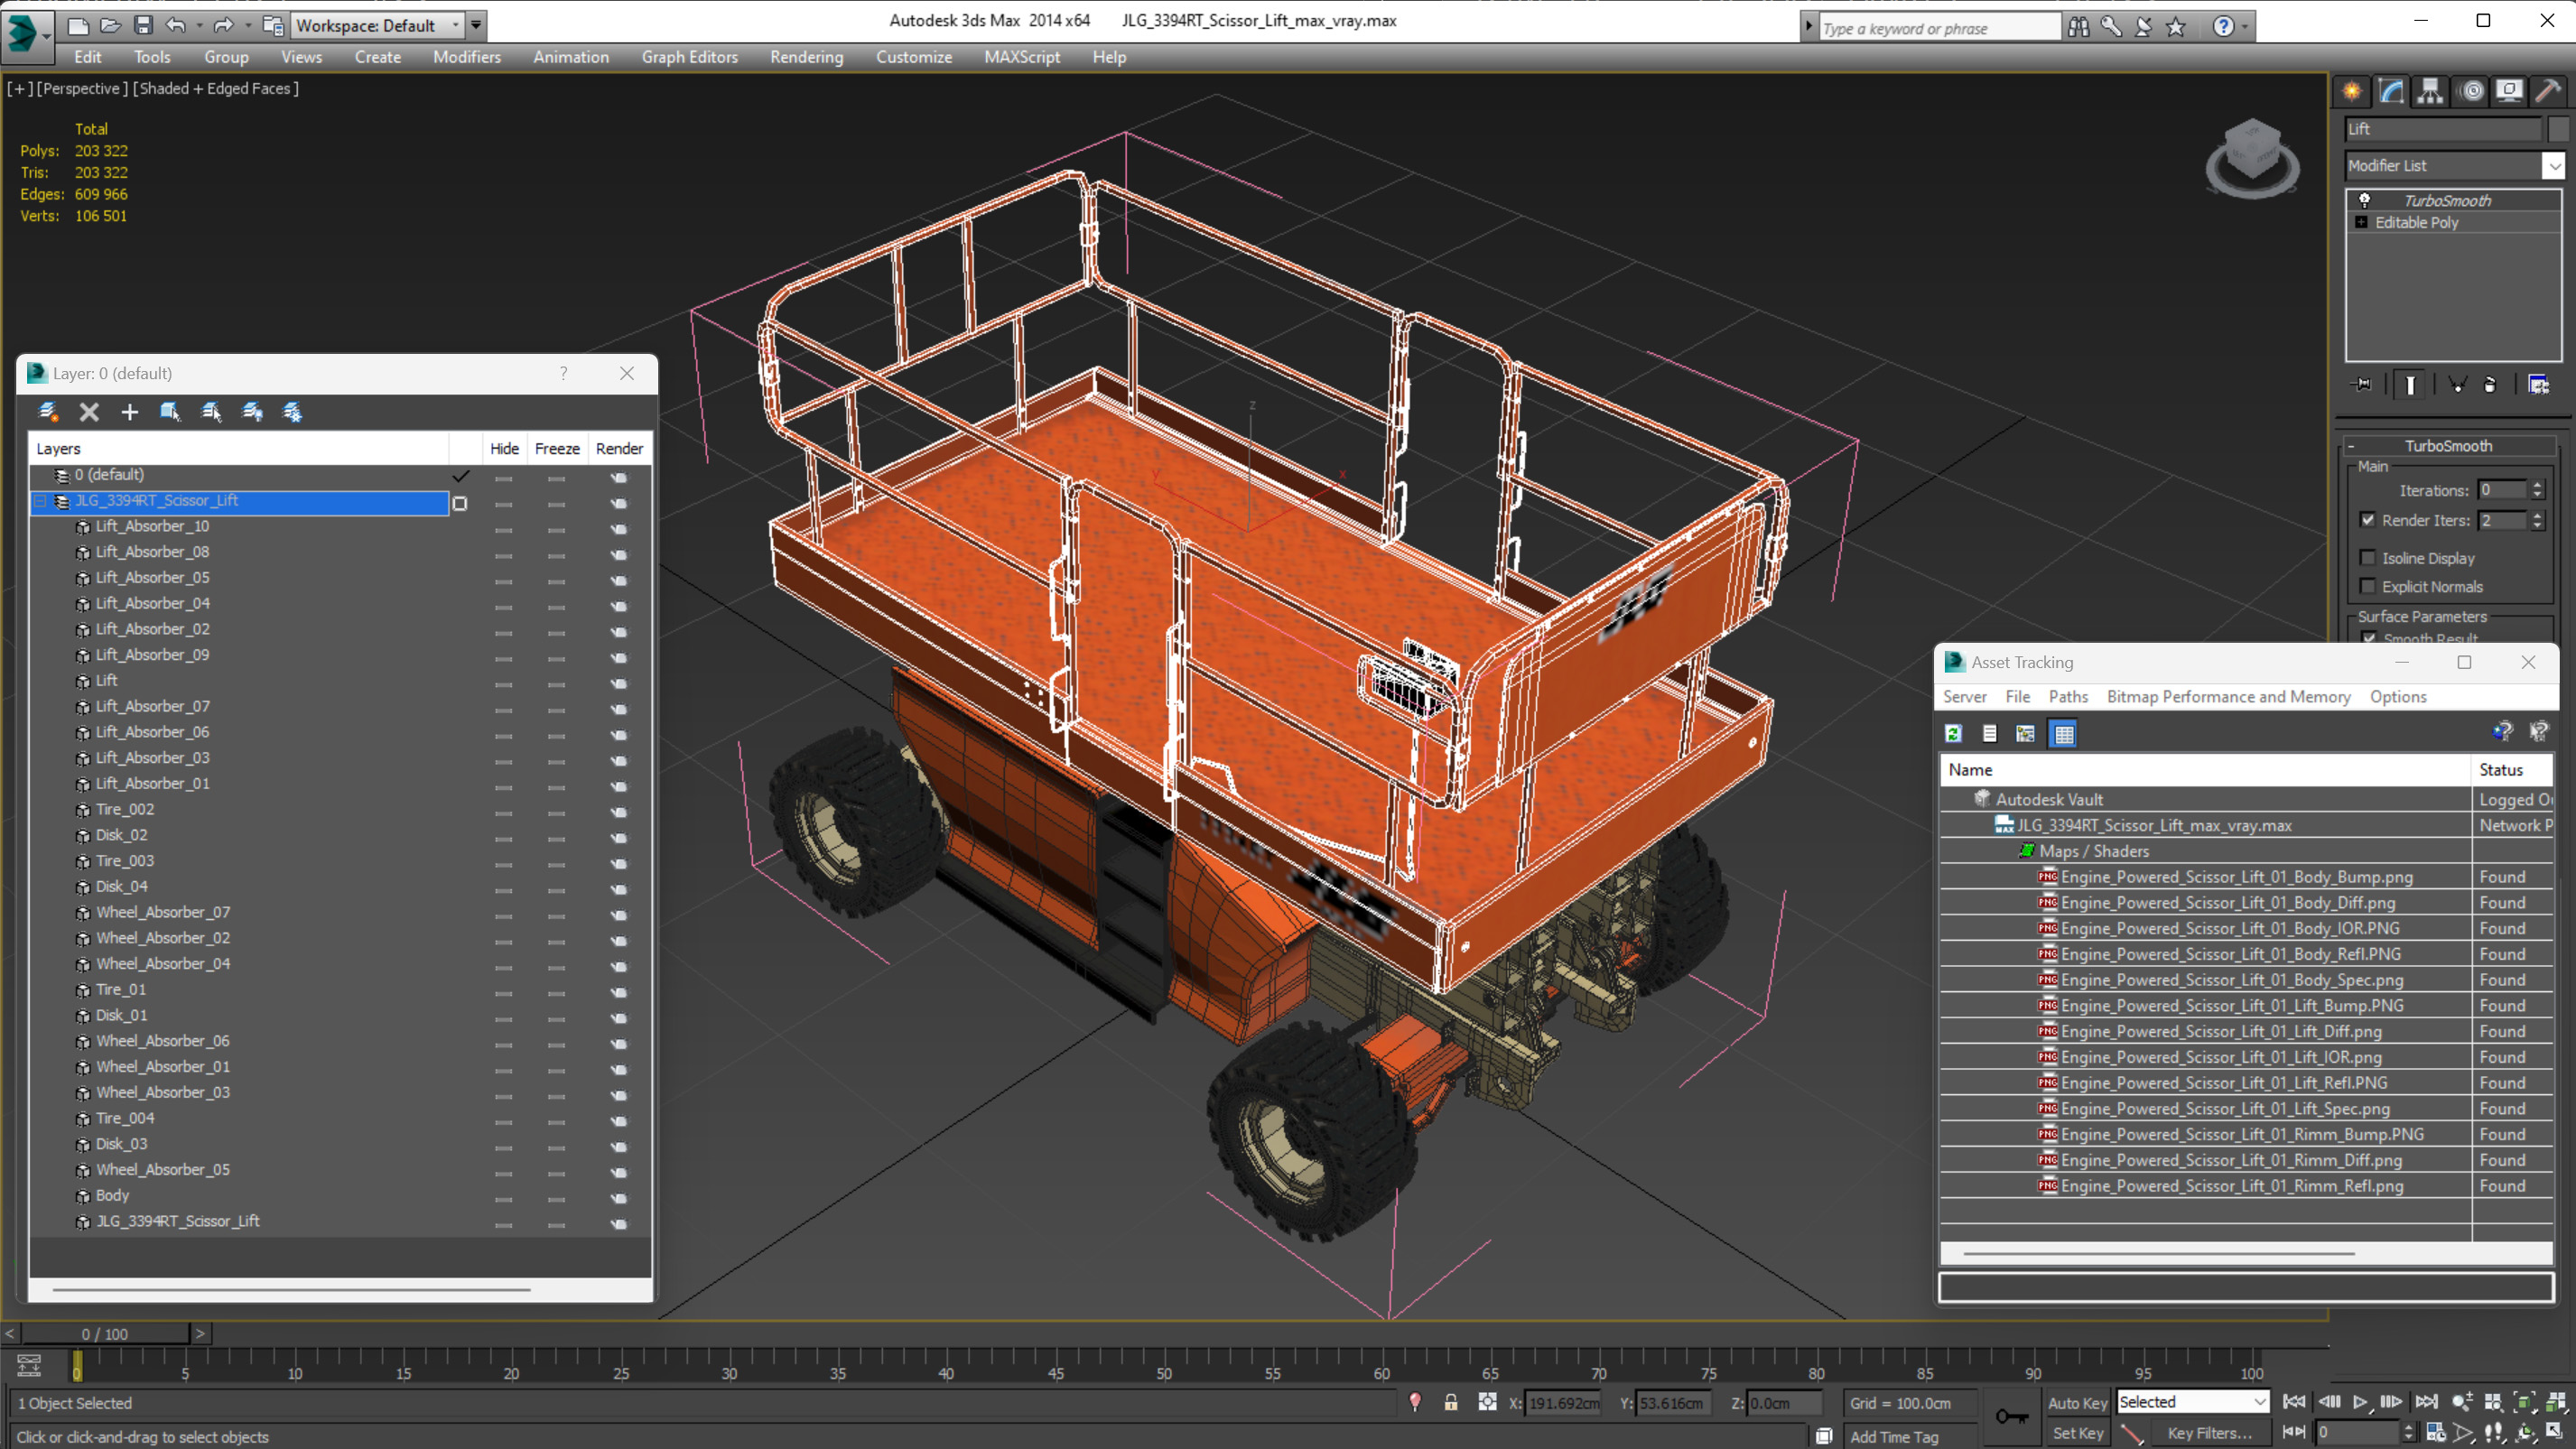Collapse the TurboSmooth rollout
The height and width of the screenshot is (1449, 2576).
[2351, 446]
